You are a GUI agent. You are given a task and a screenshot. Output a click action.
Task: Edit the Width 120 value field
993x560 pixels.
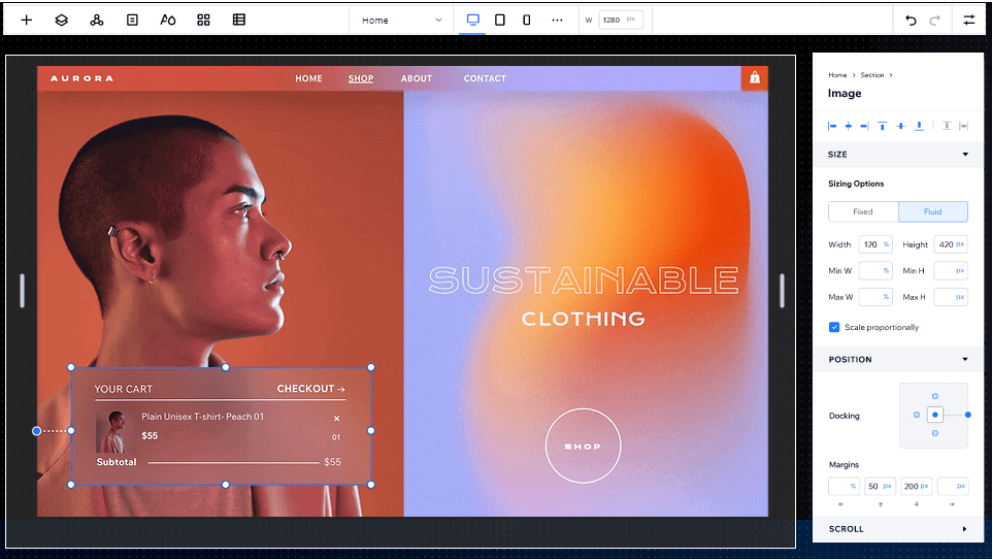(875, 245)
